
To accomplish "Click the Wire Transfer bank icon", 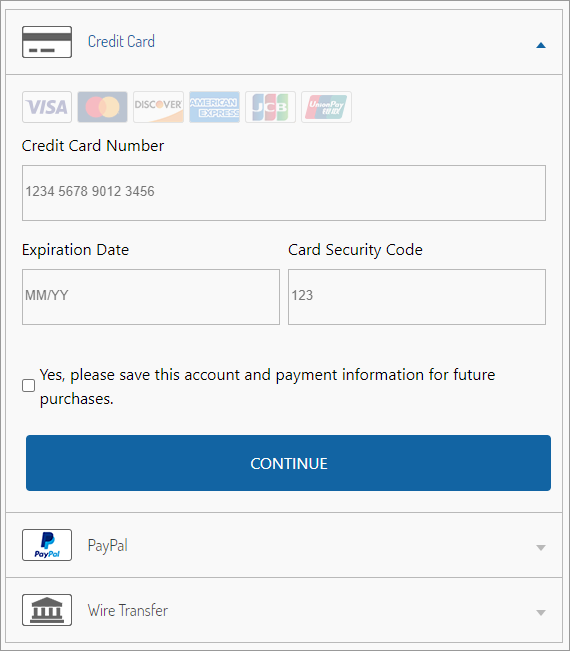I will 47,610.
